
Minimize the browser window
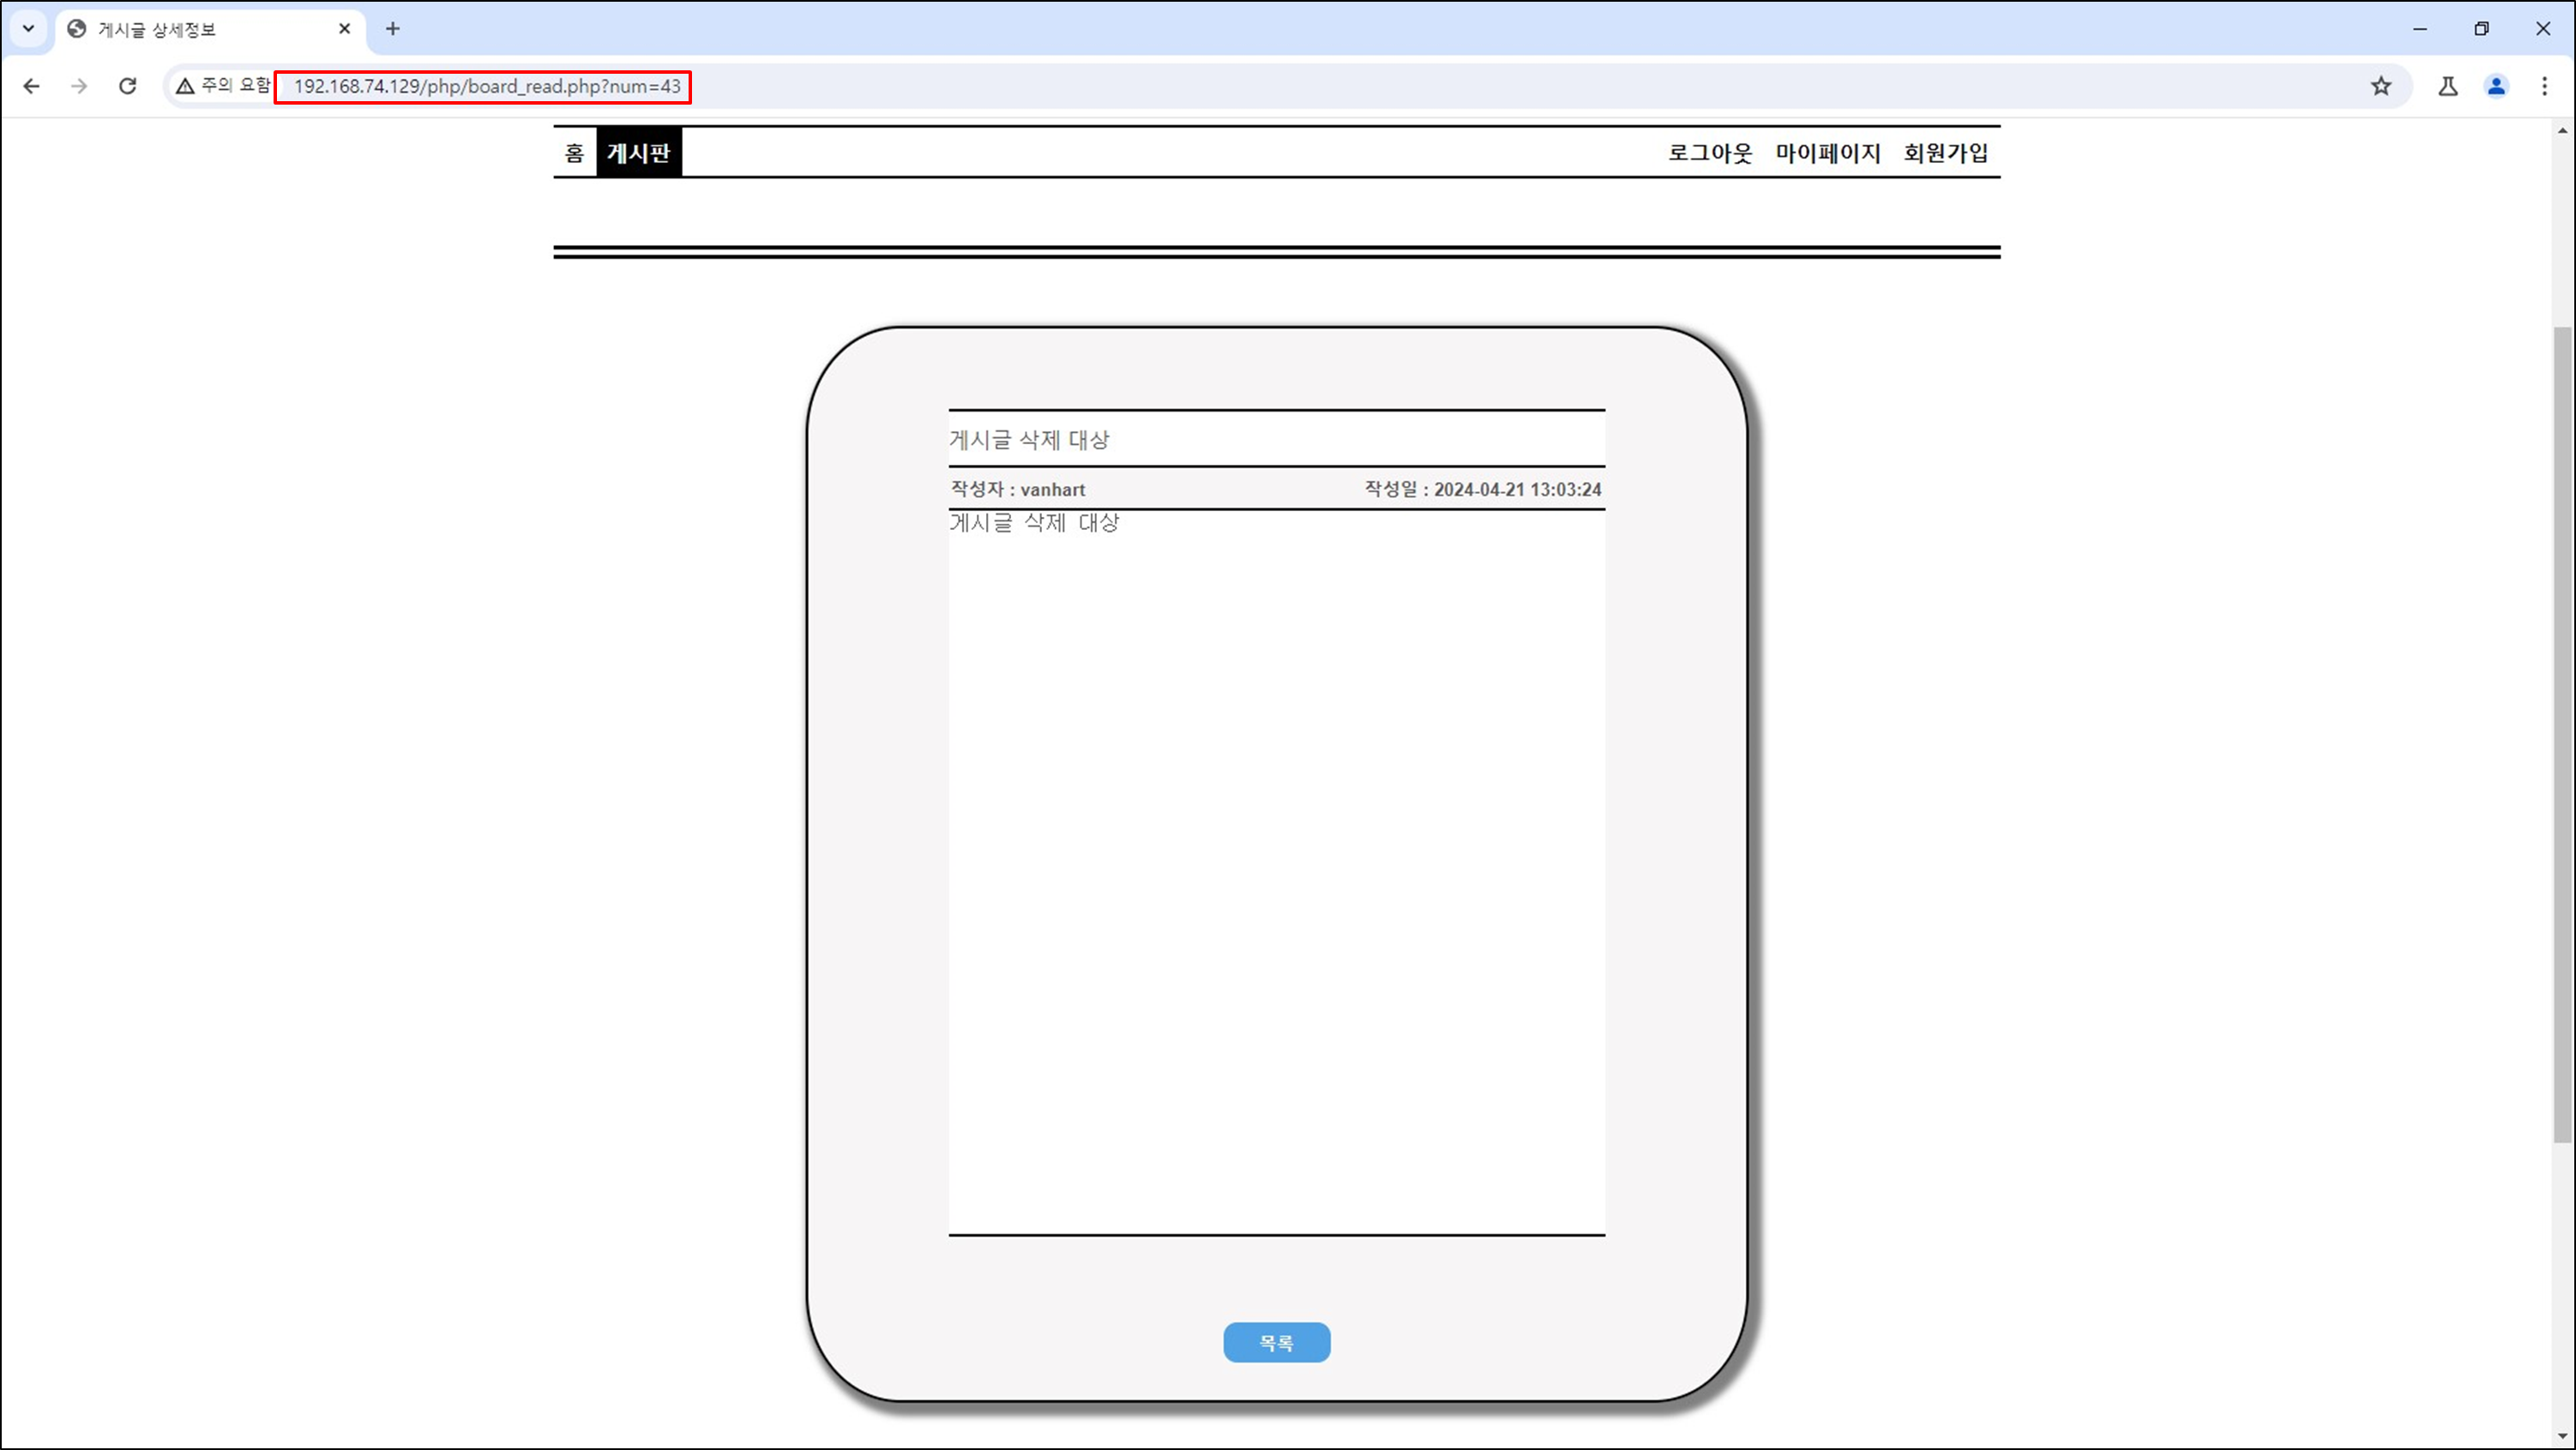click(x=2420, y=29)
